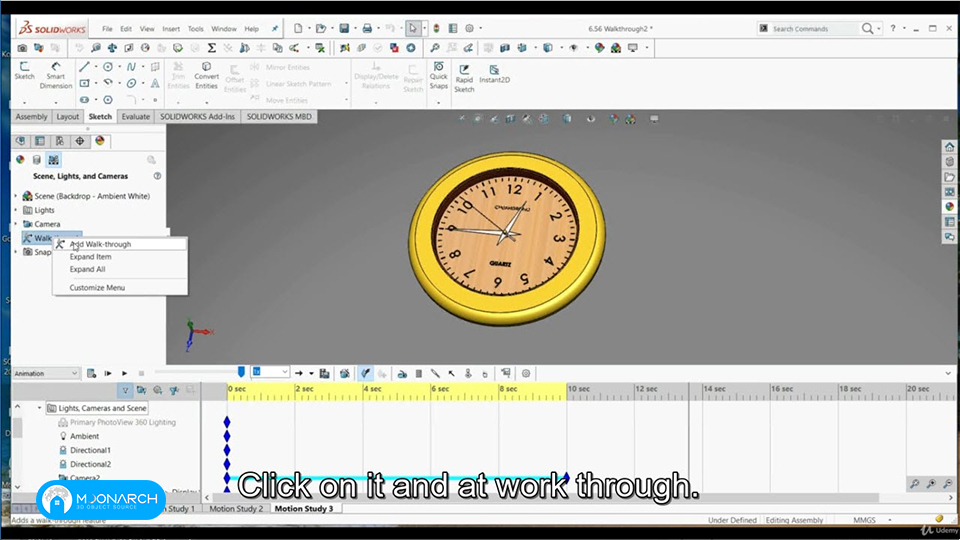Choose Add Walk-through in the context menu
Viewport: 960px width, 540px height.
(x=120, y=244)
